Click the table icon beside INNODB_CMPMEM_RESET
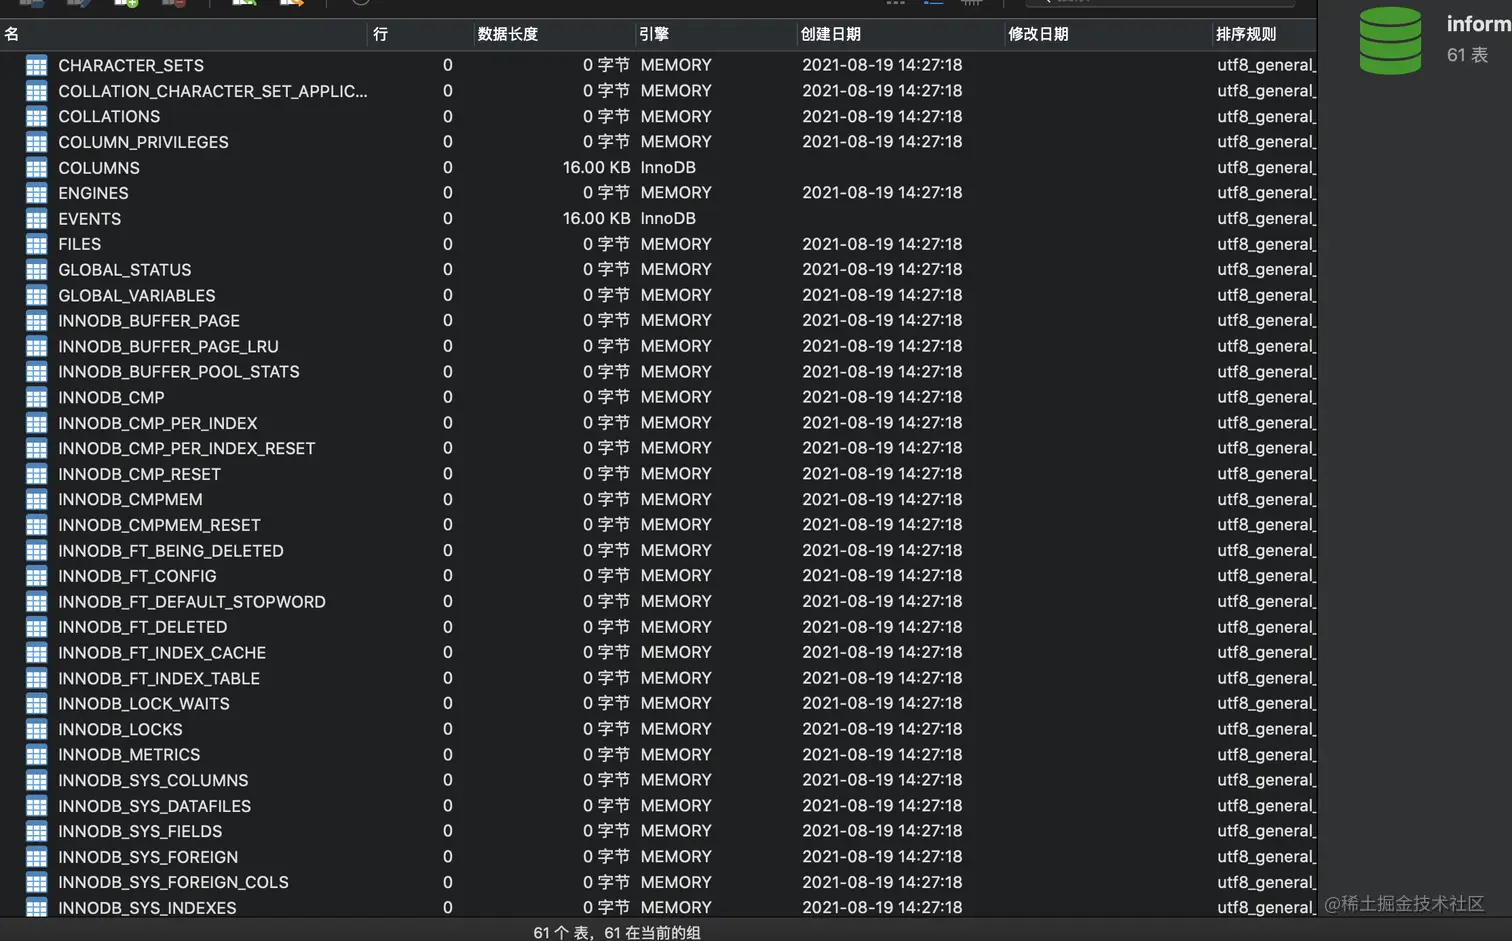 36,525
